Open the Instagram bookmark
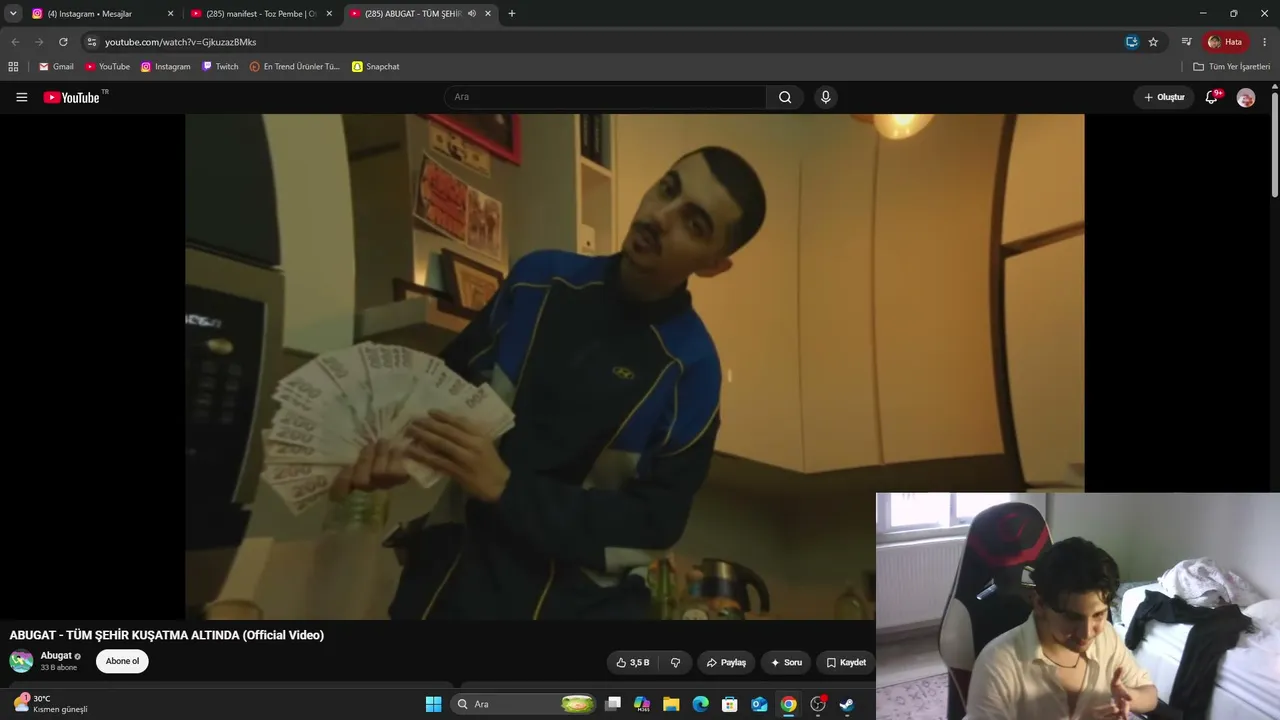1280x720 pixels. [x=165, y=67]
